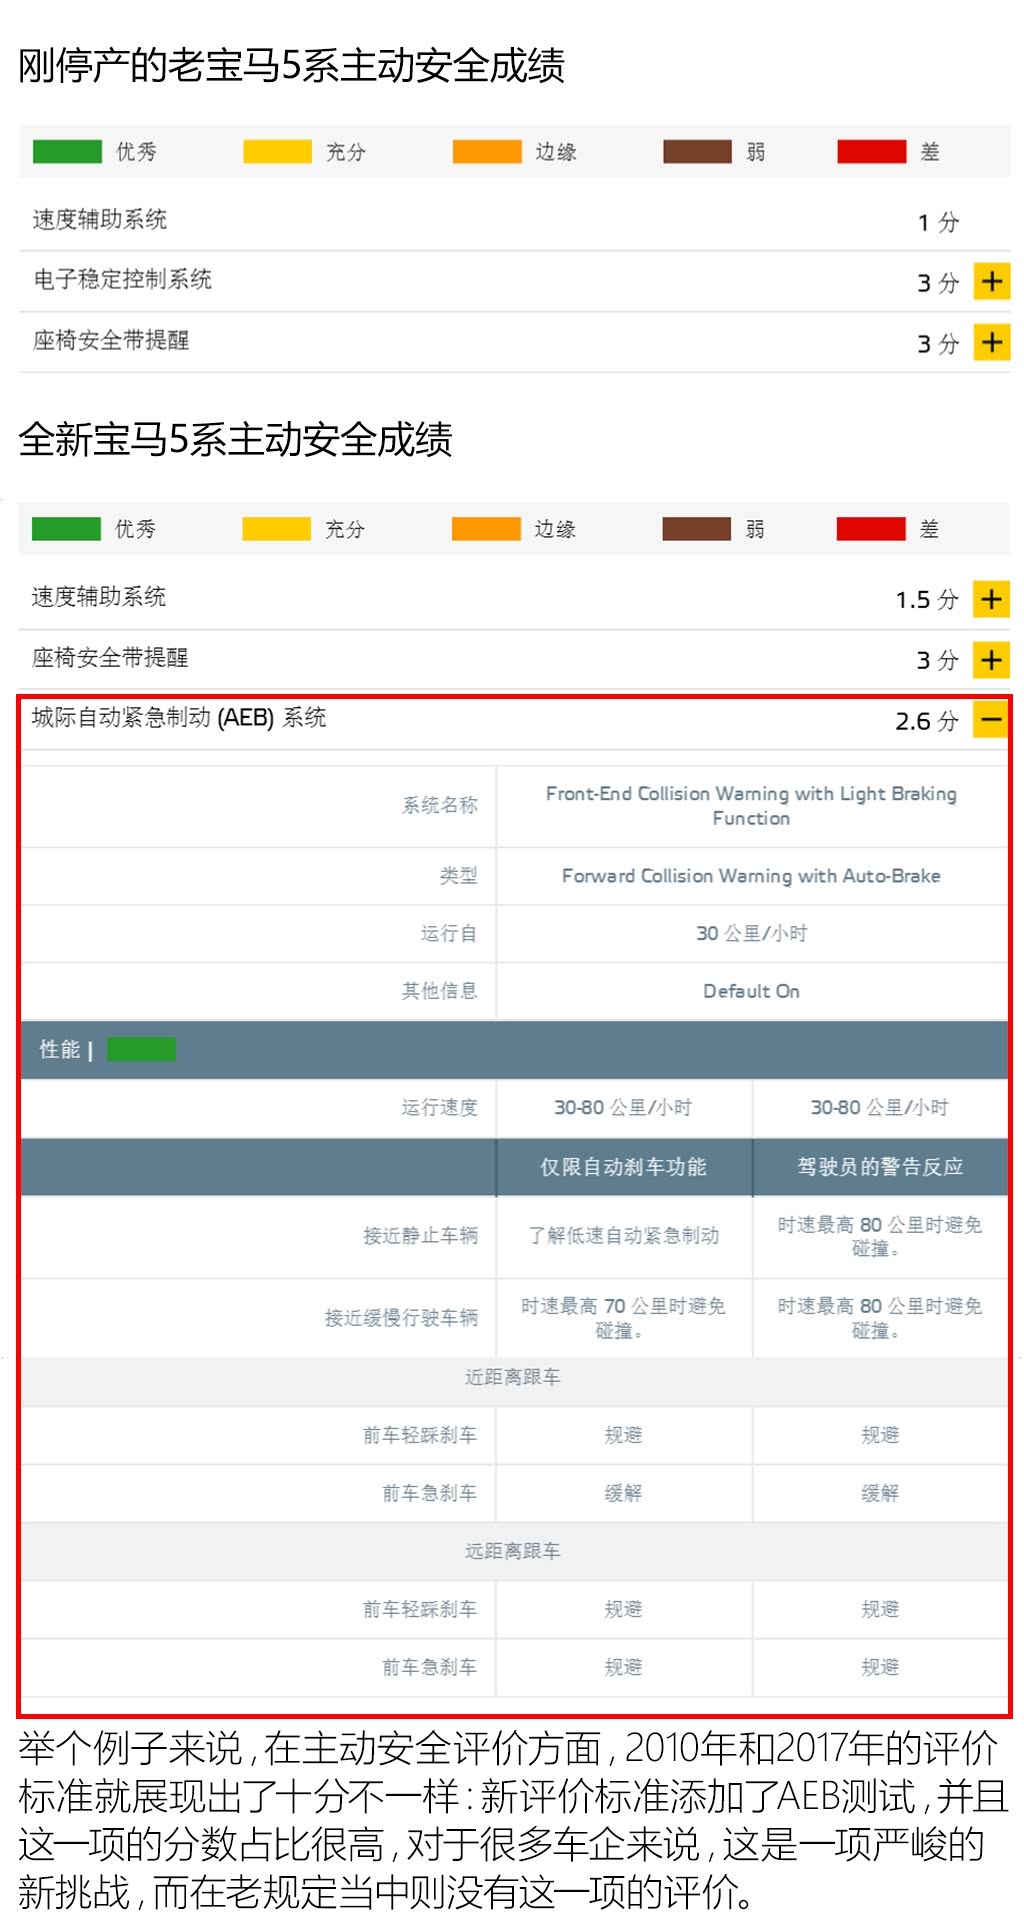1024x1921 pixels.
Task: Click the 类型 row label
Action: coord(459,876)
